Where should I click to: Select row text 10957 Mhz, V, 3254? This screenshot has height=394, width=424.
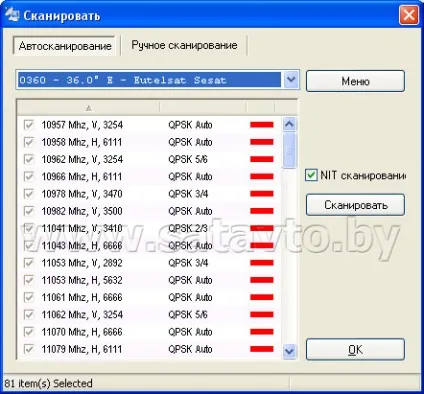82,125
